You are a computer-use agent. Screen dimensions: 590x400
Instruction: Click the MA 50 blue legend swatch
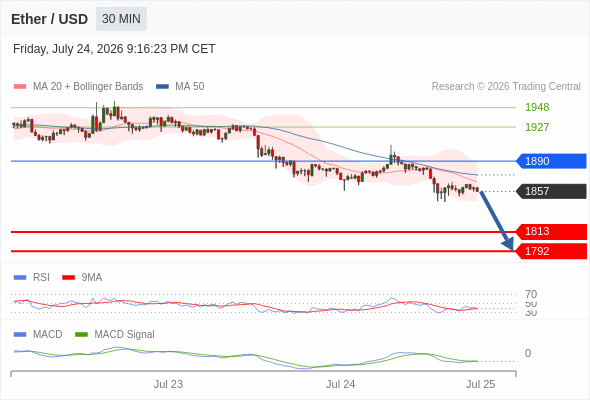click(162, 87)
